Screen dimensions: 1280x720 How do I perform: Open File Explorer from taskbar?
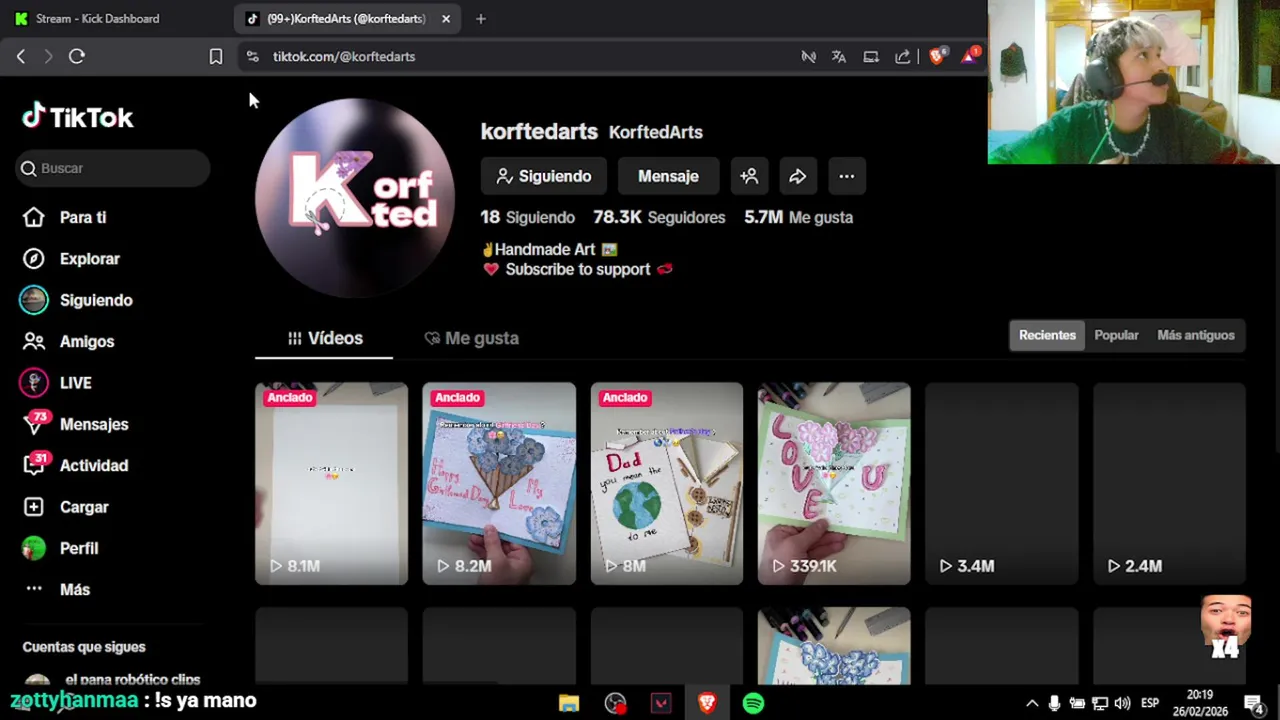pyautogui.click(x=569, y=704)
